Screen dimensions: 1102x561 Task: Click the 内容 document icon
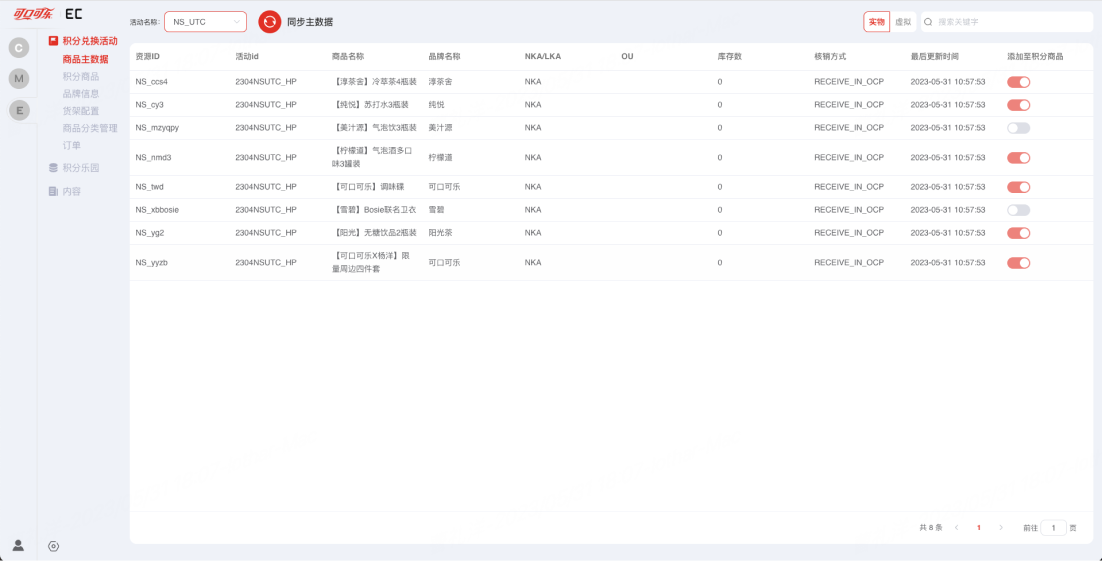[x=53, y=191]
